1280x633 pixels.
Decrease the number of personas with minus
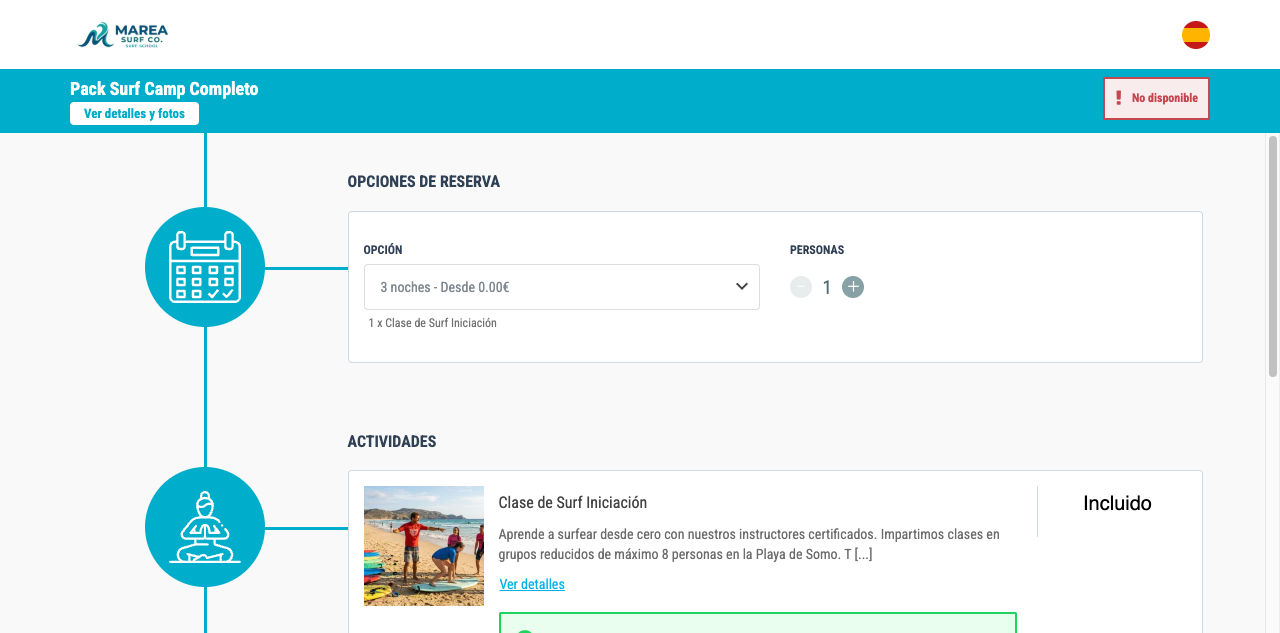coord(801,287)
